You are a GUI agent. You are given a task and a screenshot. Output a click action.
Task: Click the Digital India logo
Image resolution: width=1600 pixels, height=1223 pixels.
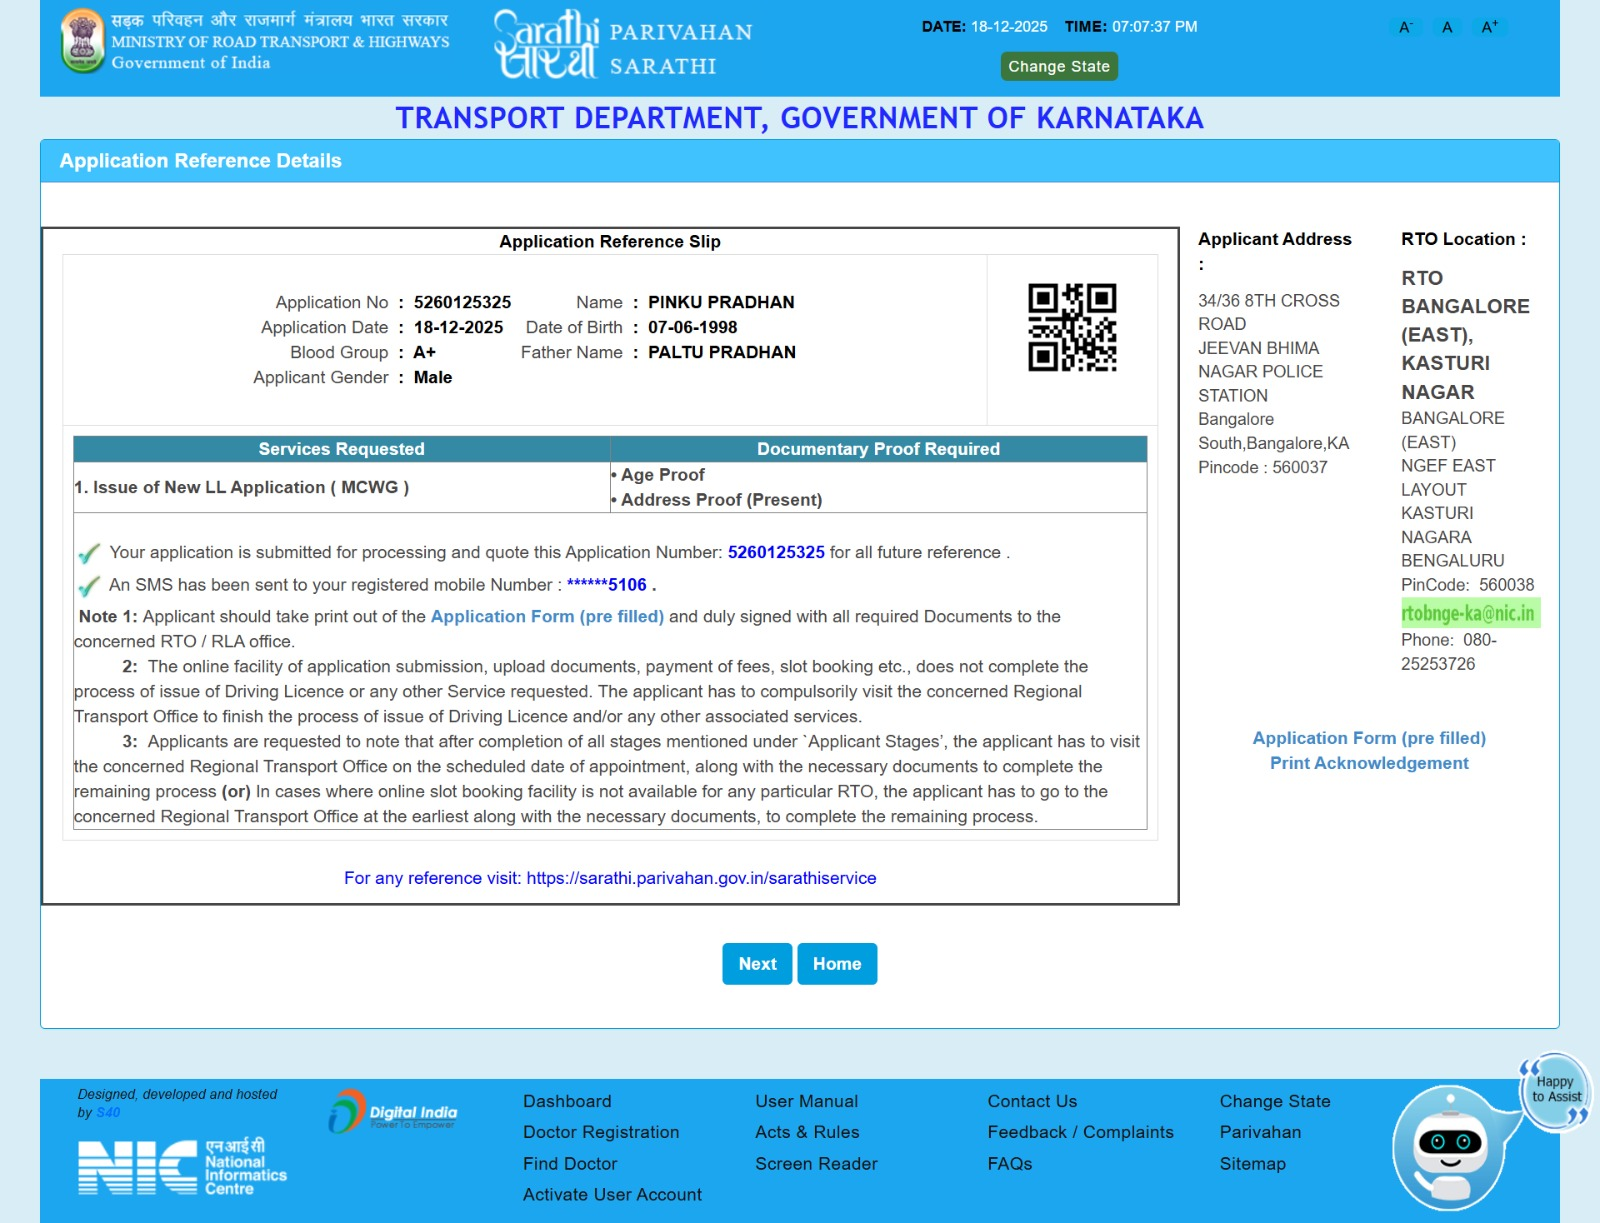393,1112
